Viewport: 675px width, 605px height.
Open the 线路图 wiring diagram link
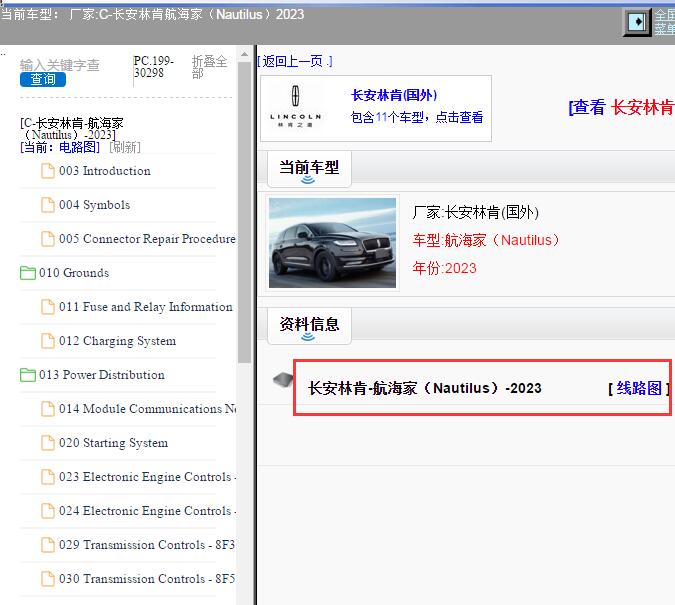[x=639, y=388]
